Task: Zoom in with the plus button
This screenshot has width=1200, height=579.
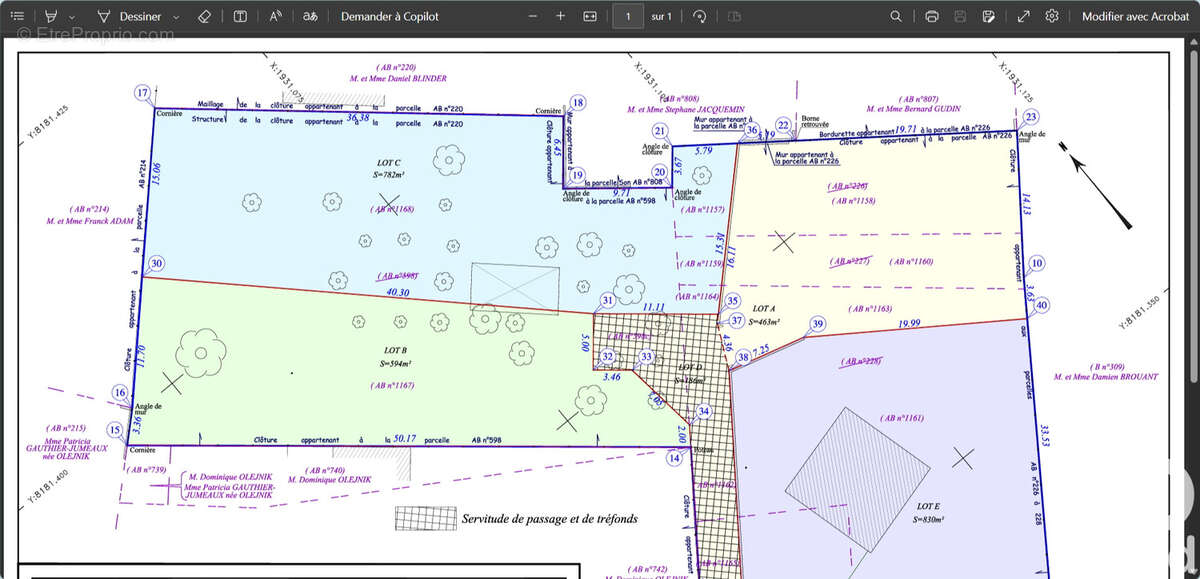Action: 561,17
